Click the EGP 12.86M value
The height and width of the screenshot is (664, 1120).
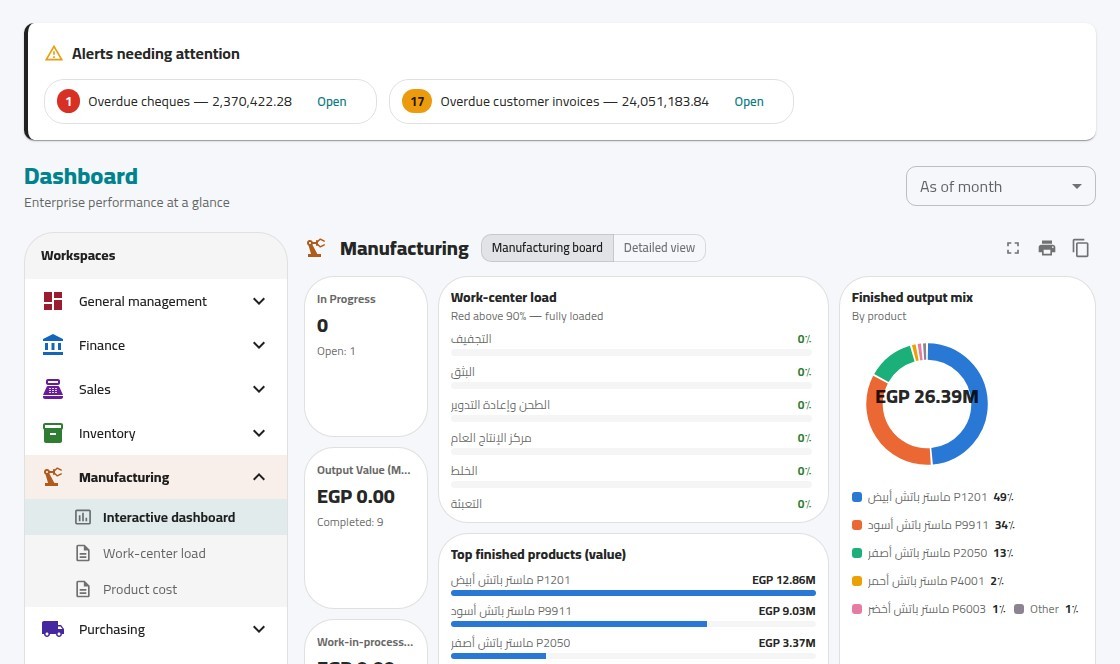(x=784, y=580)
